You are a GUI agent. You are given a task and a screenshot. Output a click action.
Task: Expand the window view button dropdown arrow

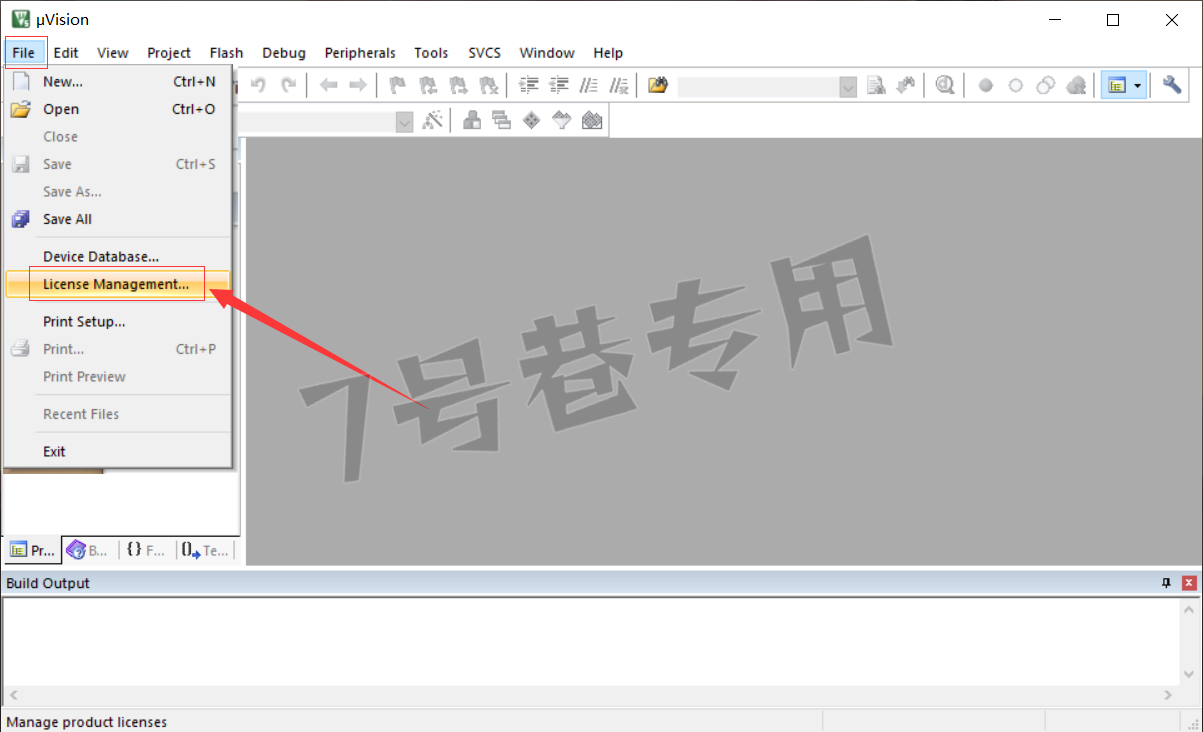1138,85
